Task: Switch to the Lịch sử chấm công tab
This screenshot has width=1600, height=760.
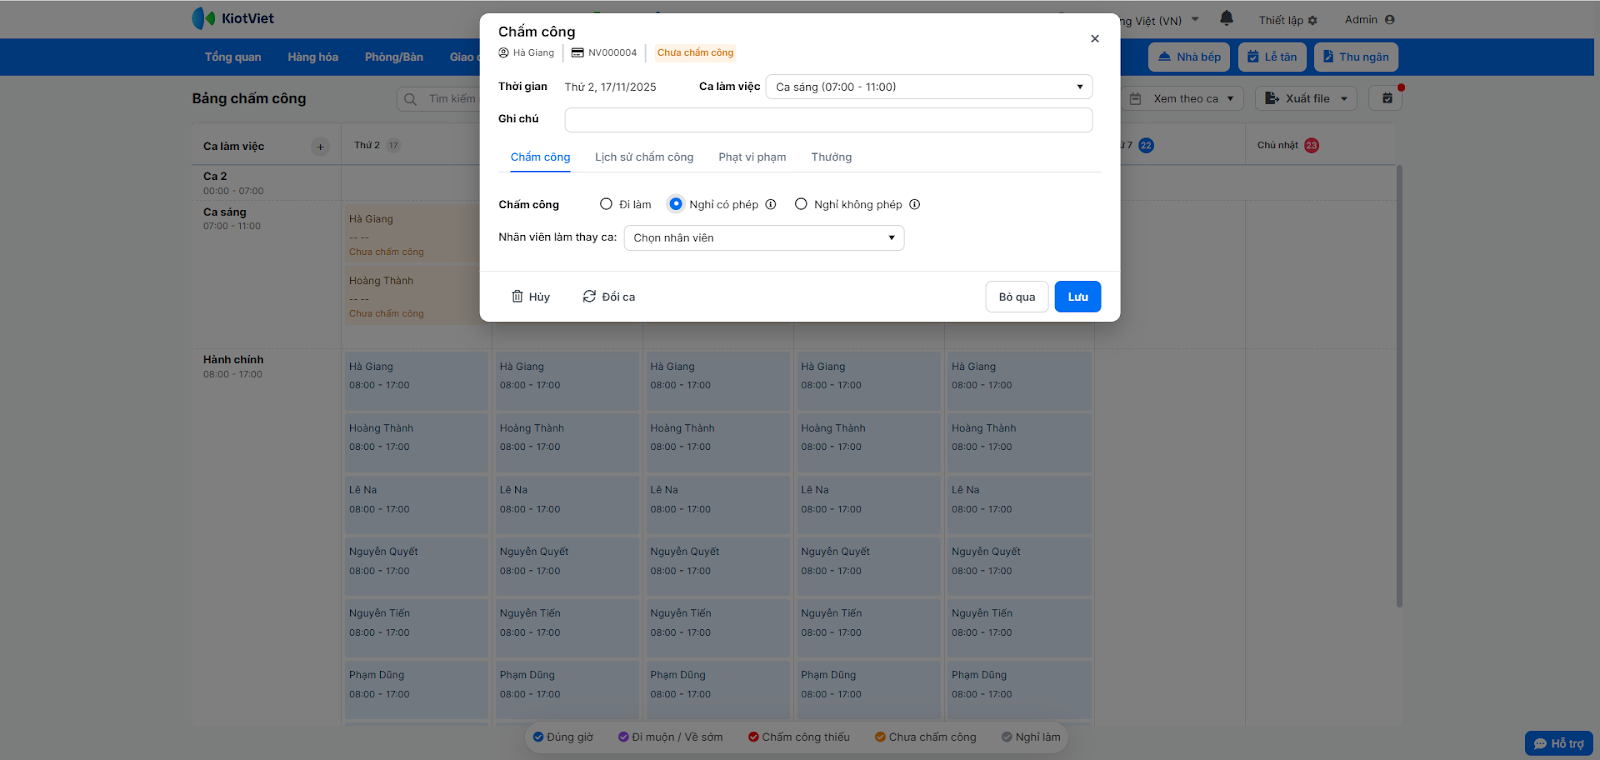Action: pos(644,158)
